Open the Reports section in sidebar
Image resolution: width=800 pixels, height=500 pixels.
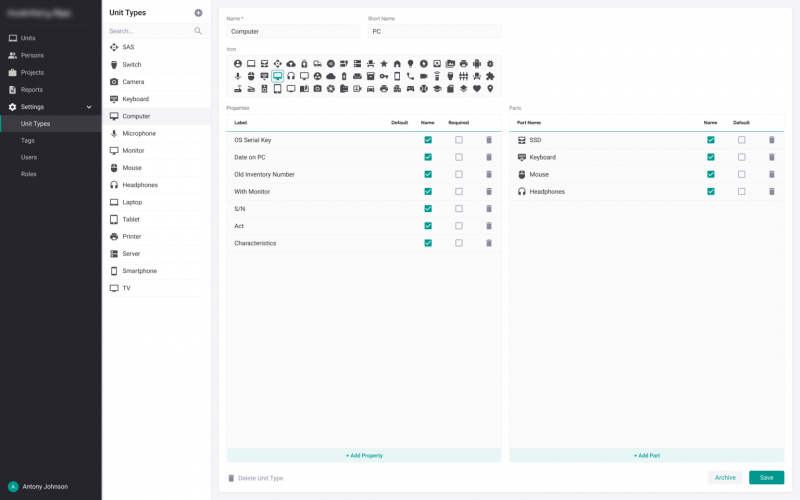(x=32, y=90)
